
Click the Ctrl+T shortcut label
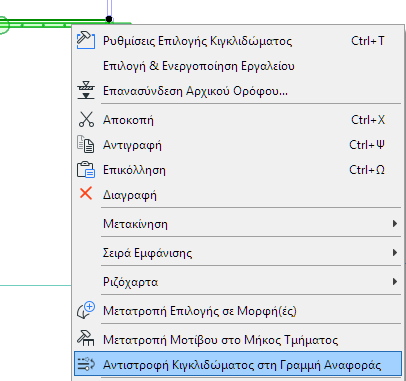[368, 41]
